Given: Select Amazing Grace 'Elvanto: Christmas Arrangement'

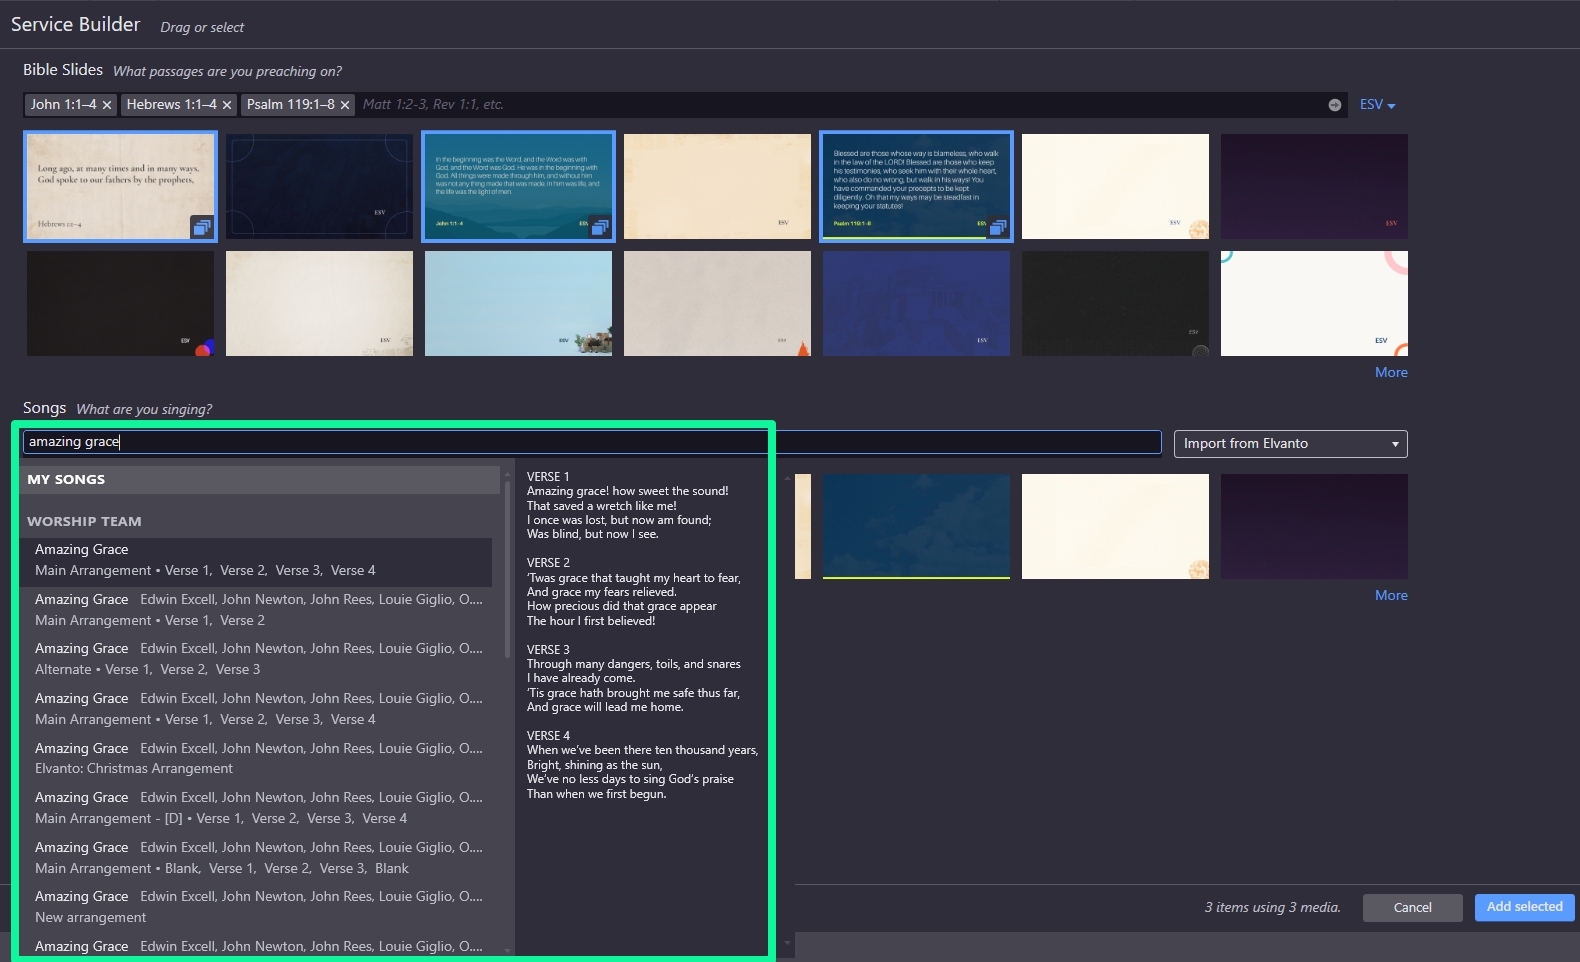Looking at the screenshot, I should [x=255, y=759].
